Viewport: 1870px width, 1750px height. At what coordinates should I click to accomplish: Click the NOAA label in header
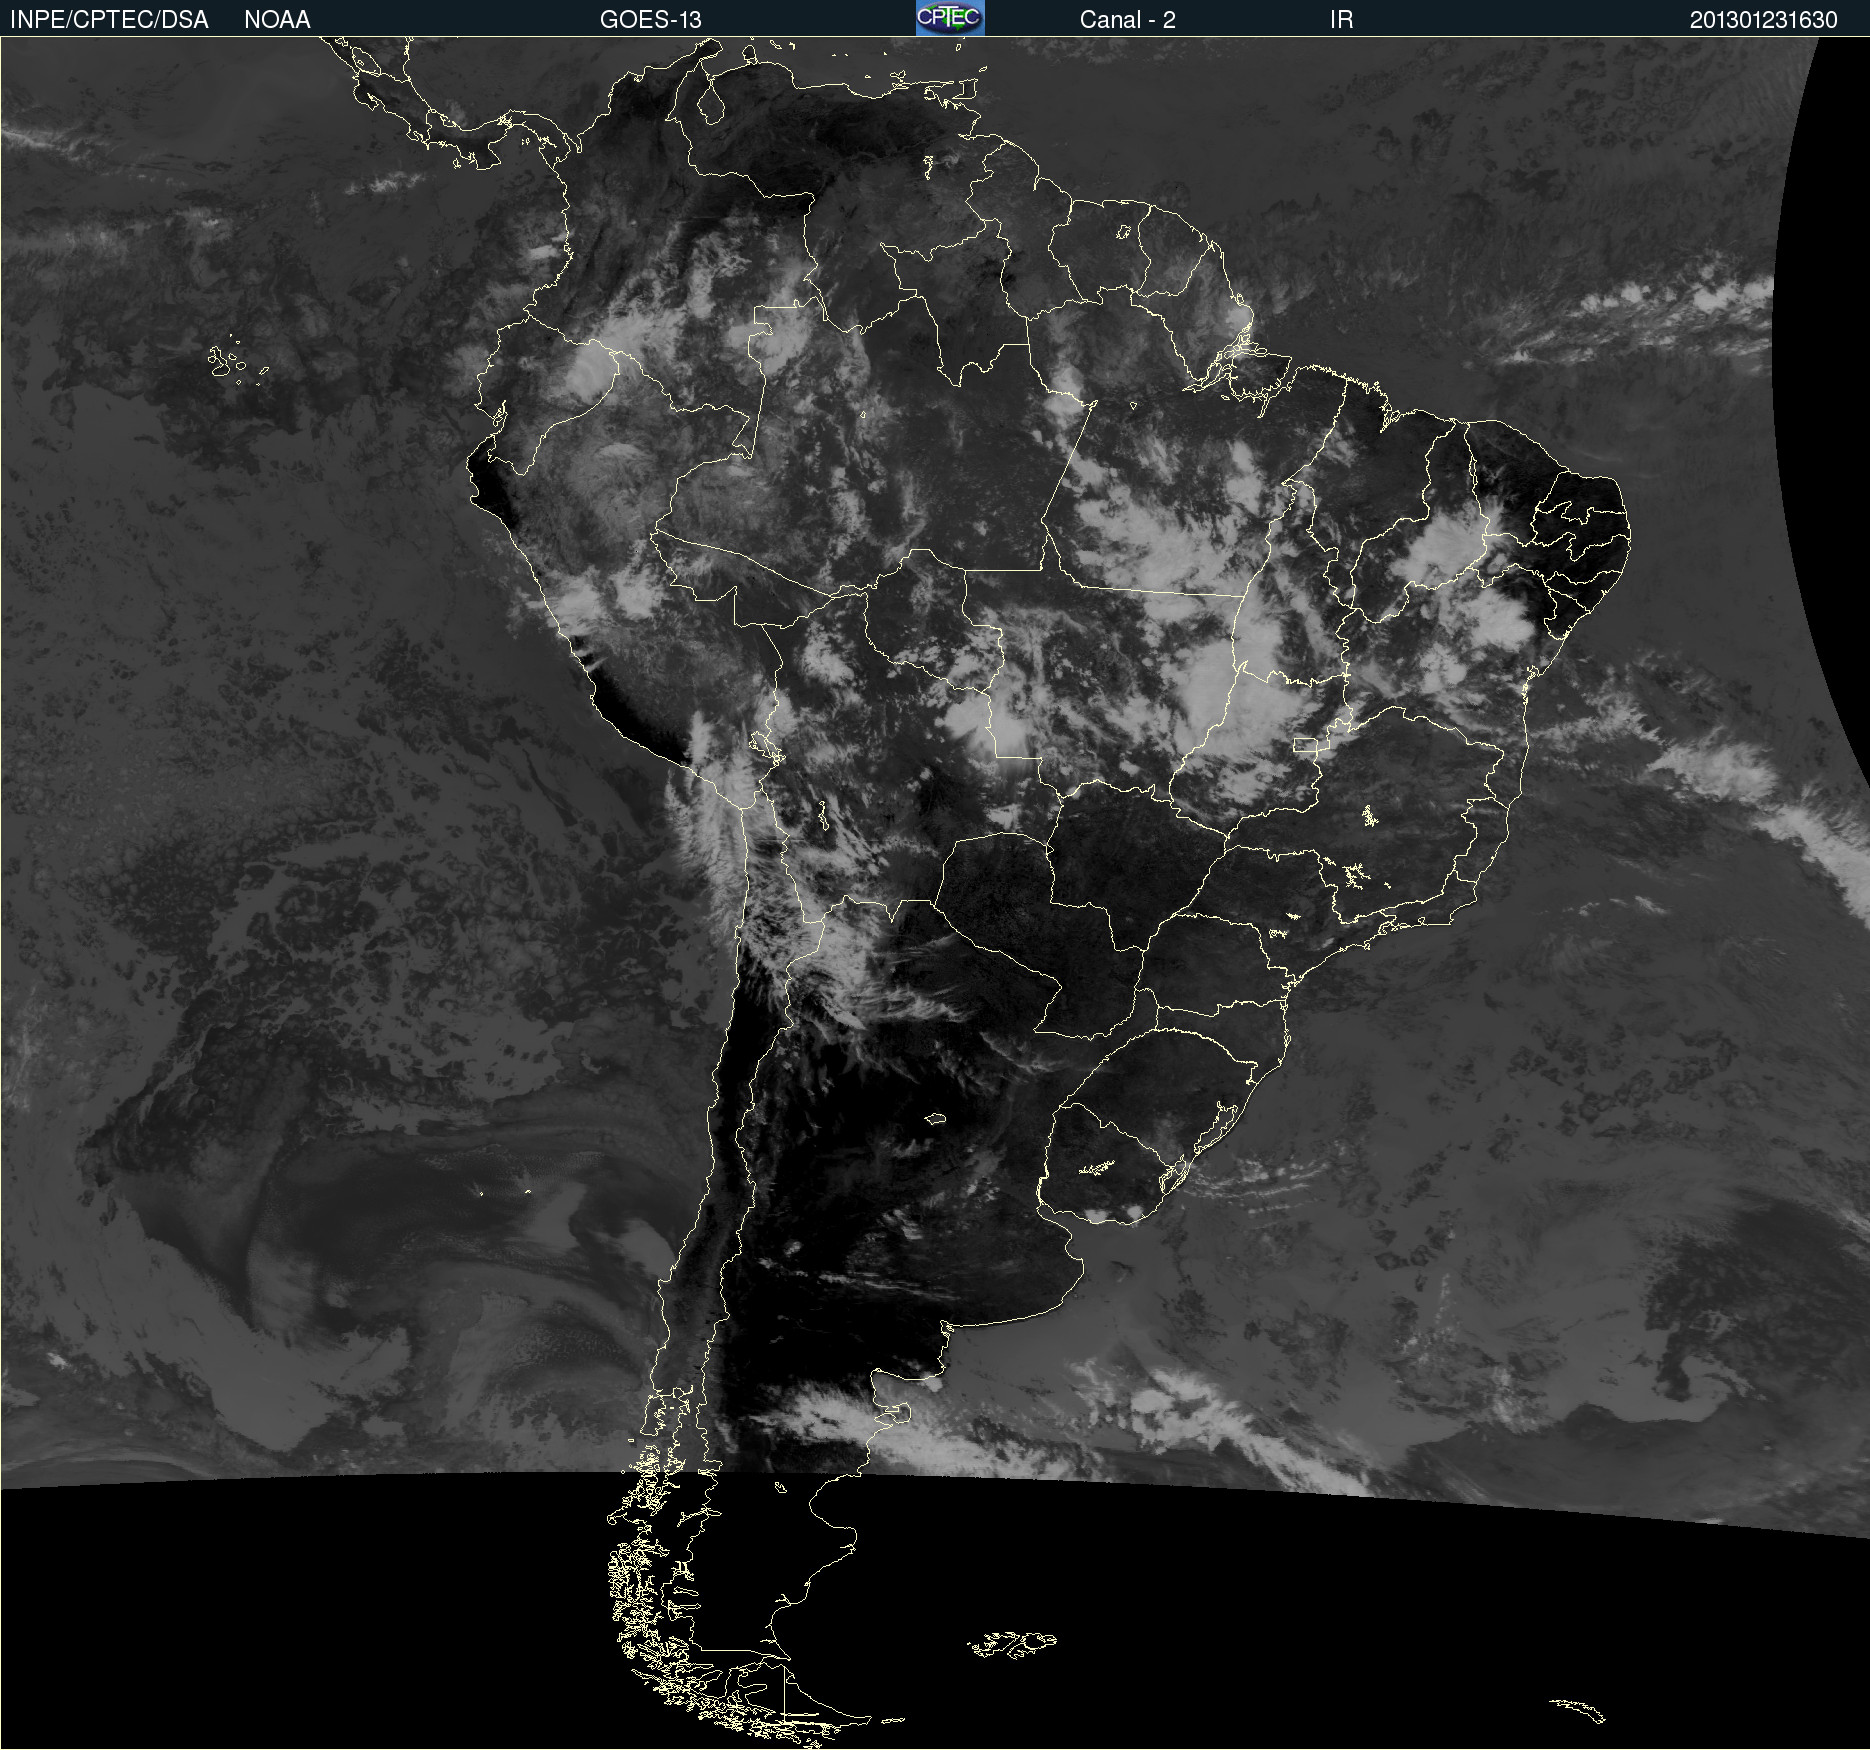[x=277, y=20]
